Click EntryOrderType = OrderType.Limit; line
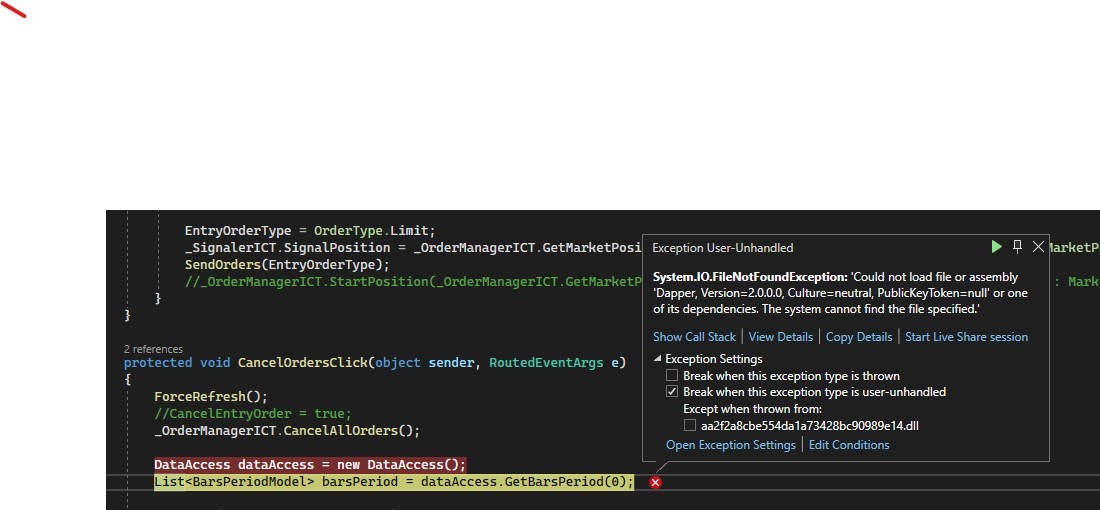Image resolution: width=1100 pixels, height=510 pixels. [x=310, y=231]
